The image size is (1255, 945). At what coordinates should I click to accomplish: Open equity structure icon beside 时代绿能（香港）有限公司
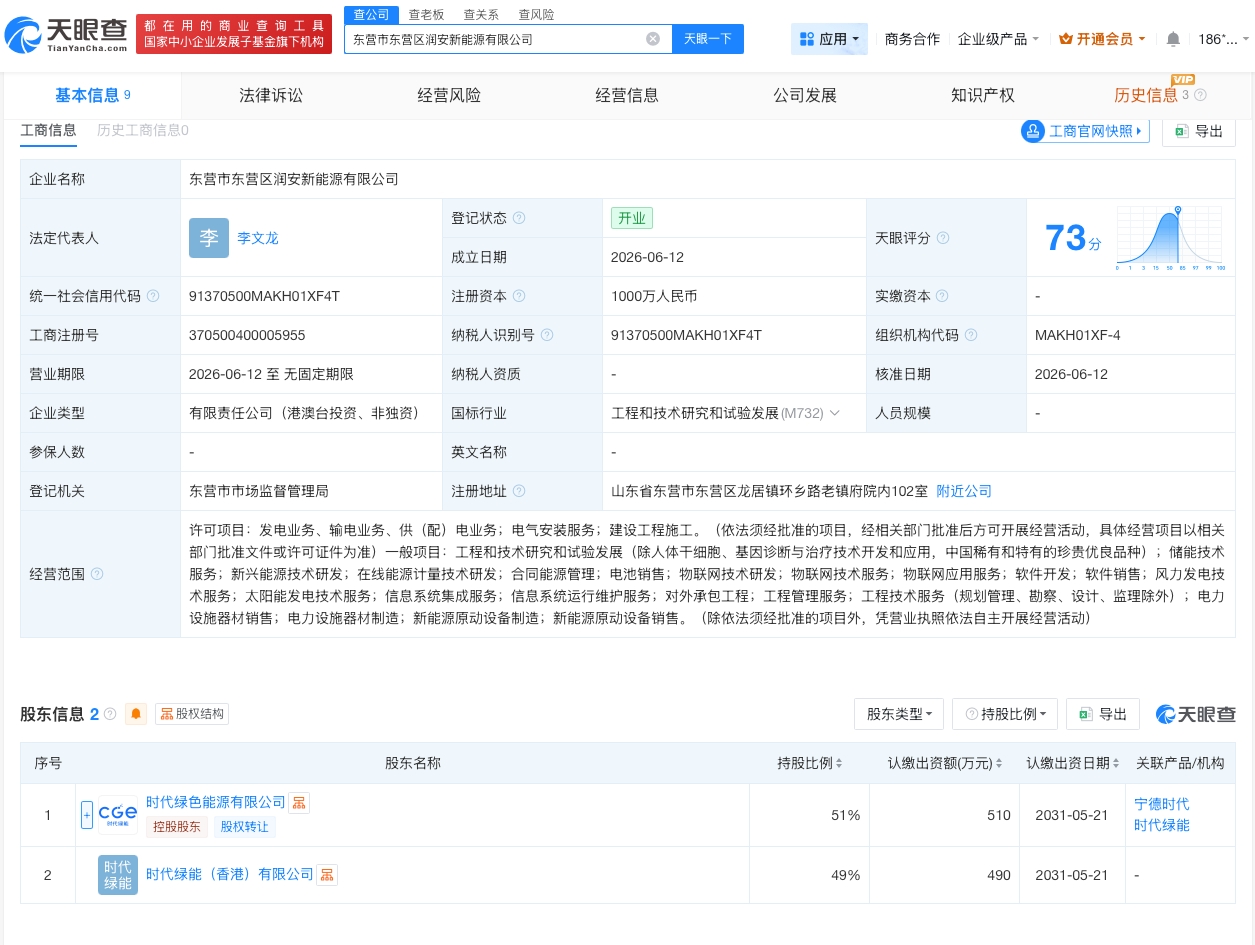coord(327,875)
